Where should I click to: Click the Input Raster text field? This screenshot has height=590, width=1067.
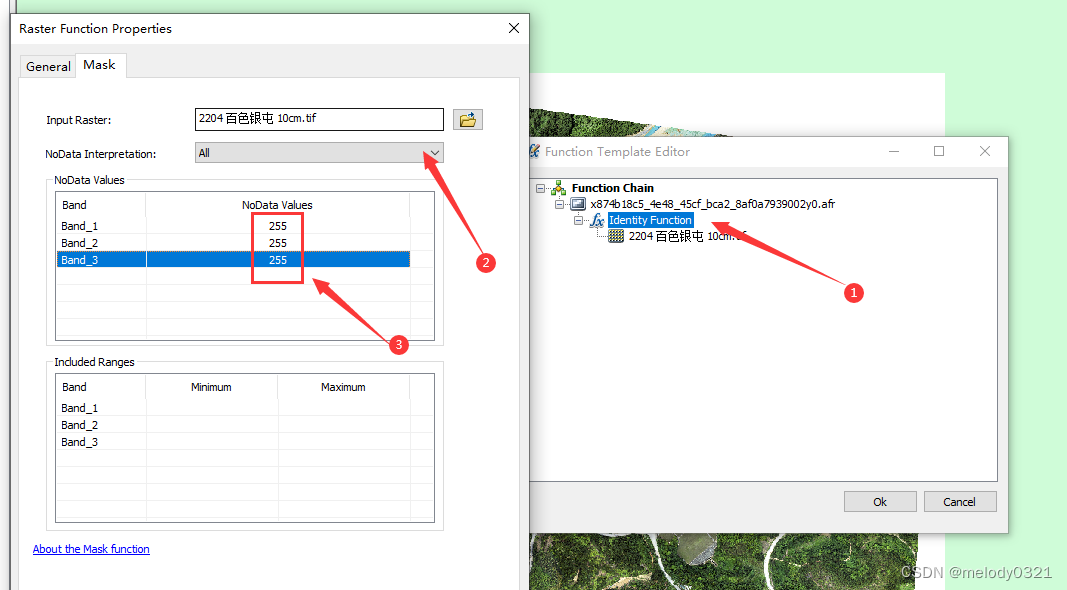tap(319, 119)
